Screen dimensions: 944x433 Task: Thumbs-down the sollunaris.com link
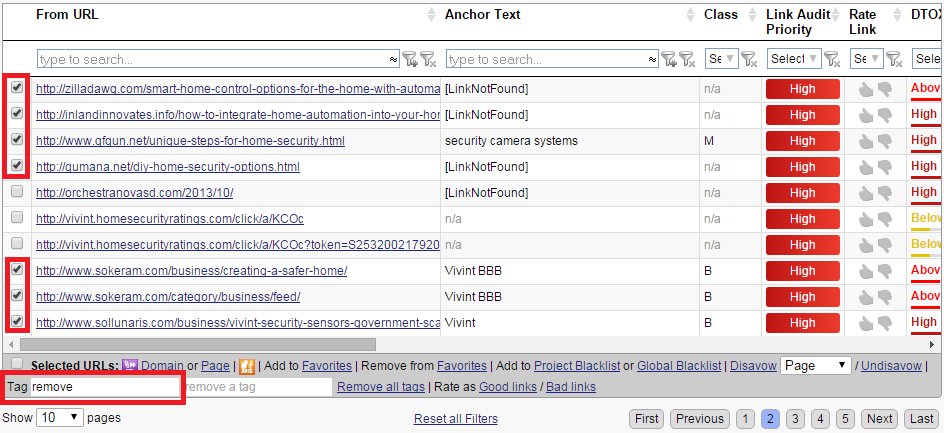[x=884, y=323]
